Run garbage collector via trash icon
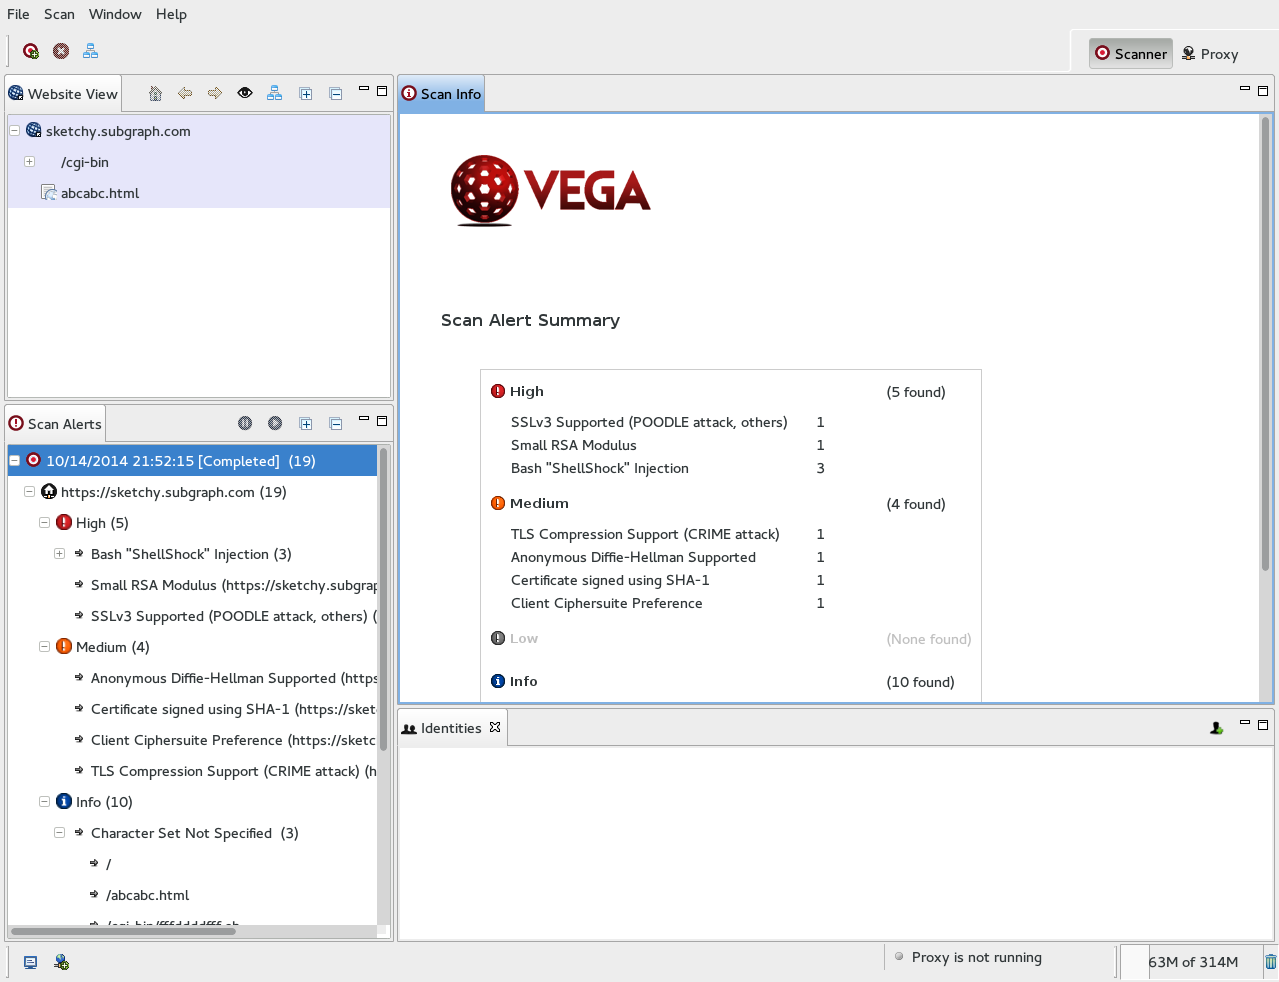 [1270, 962]
